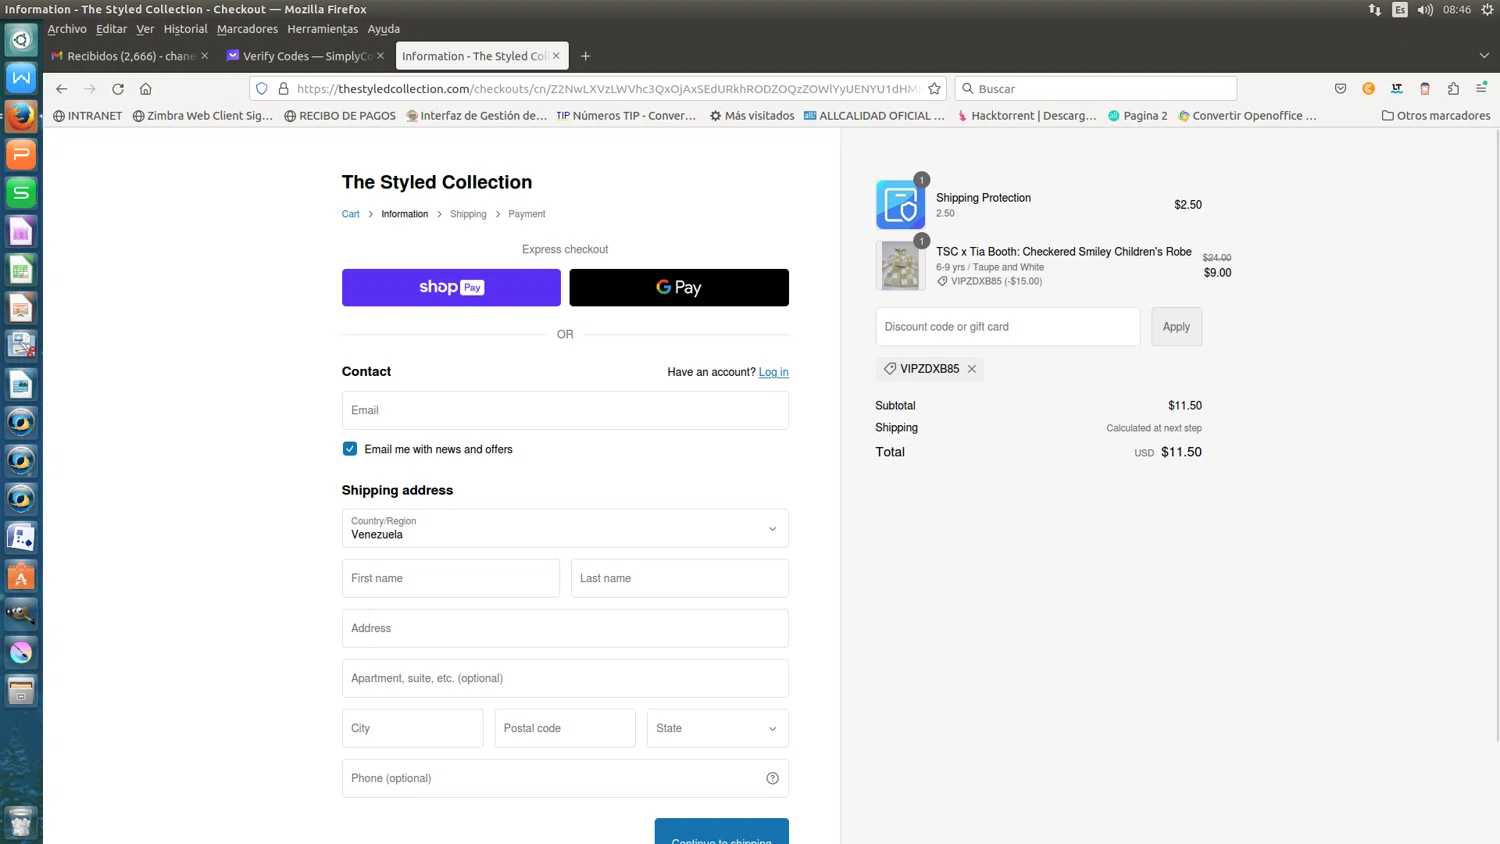The width and height of the screenshot is (1500, 844).
Task: Open the network indicator in top bar
Action: tap(1375, 9)
